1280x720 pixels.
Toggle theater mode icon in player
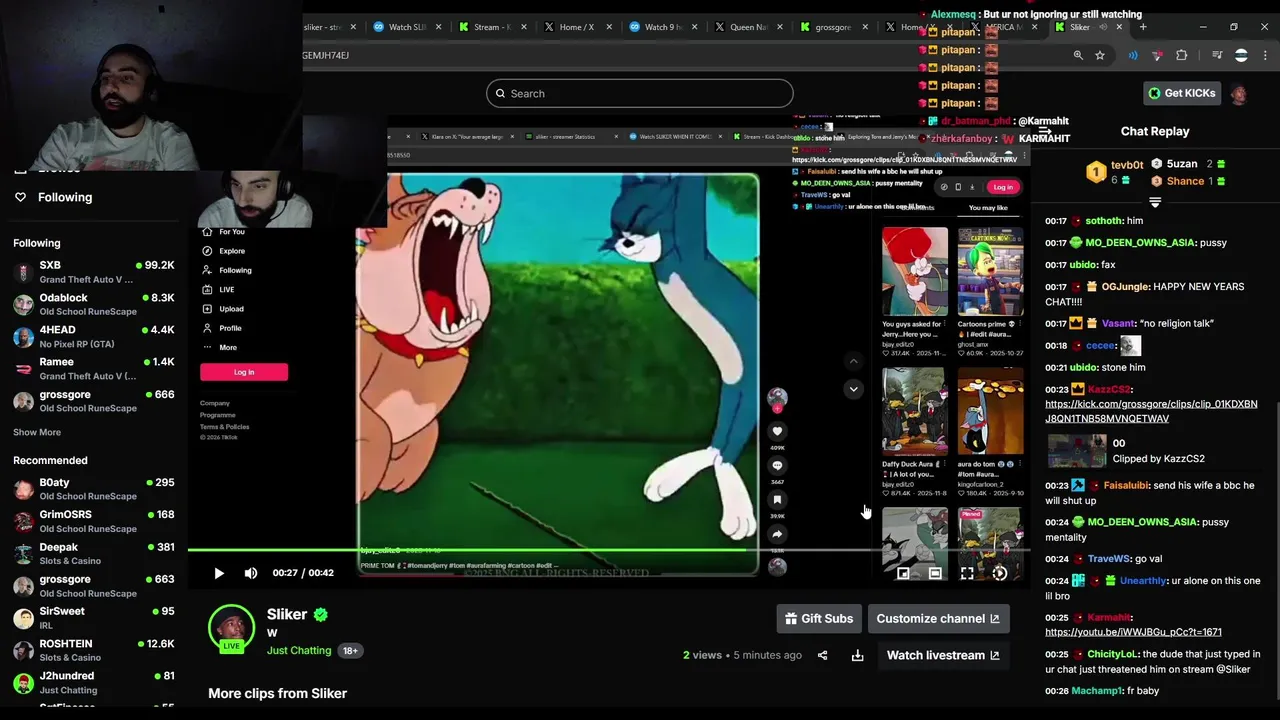click(x=935, y=573)
